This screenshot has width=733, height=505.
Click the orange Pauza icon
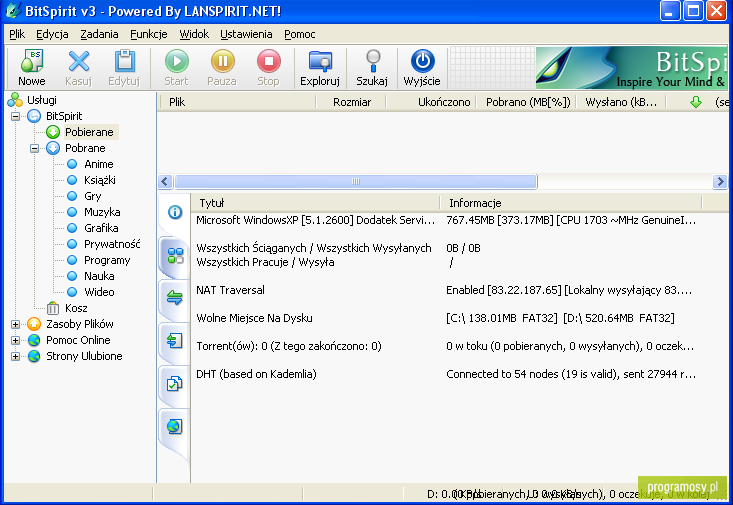click(x=223, y=61)
